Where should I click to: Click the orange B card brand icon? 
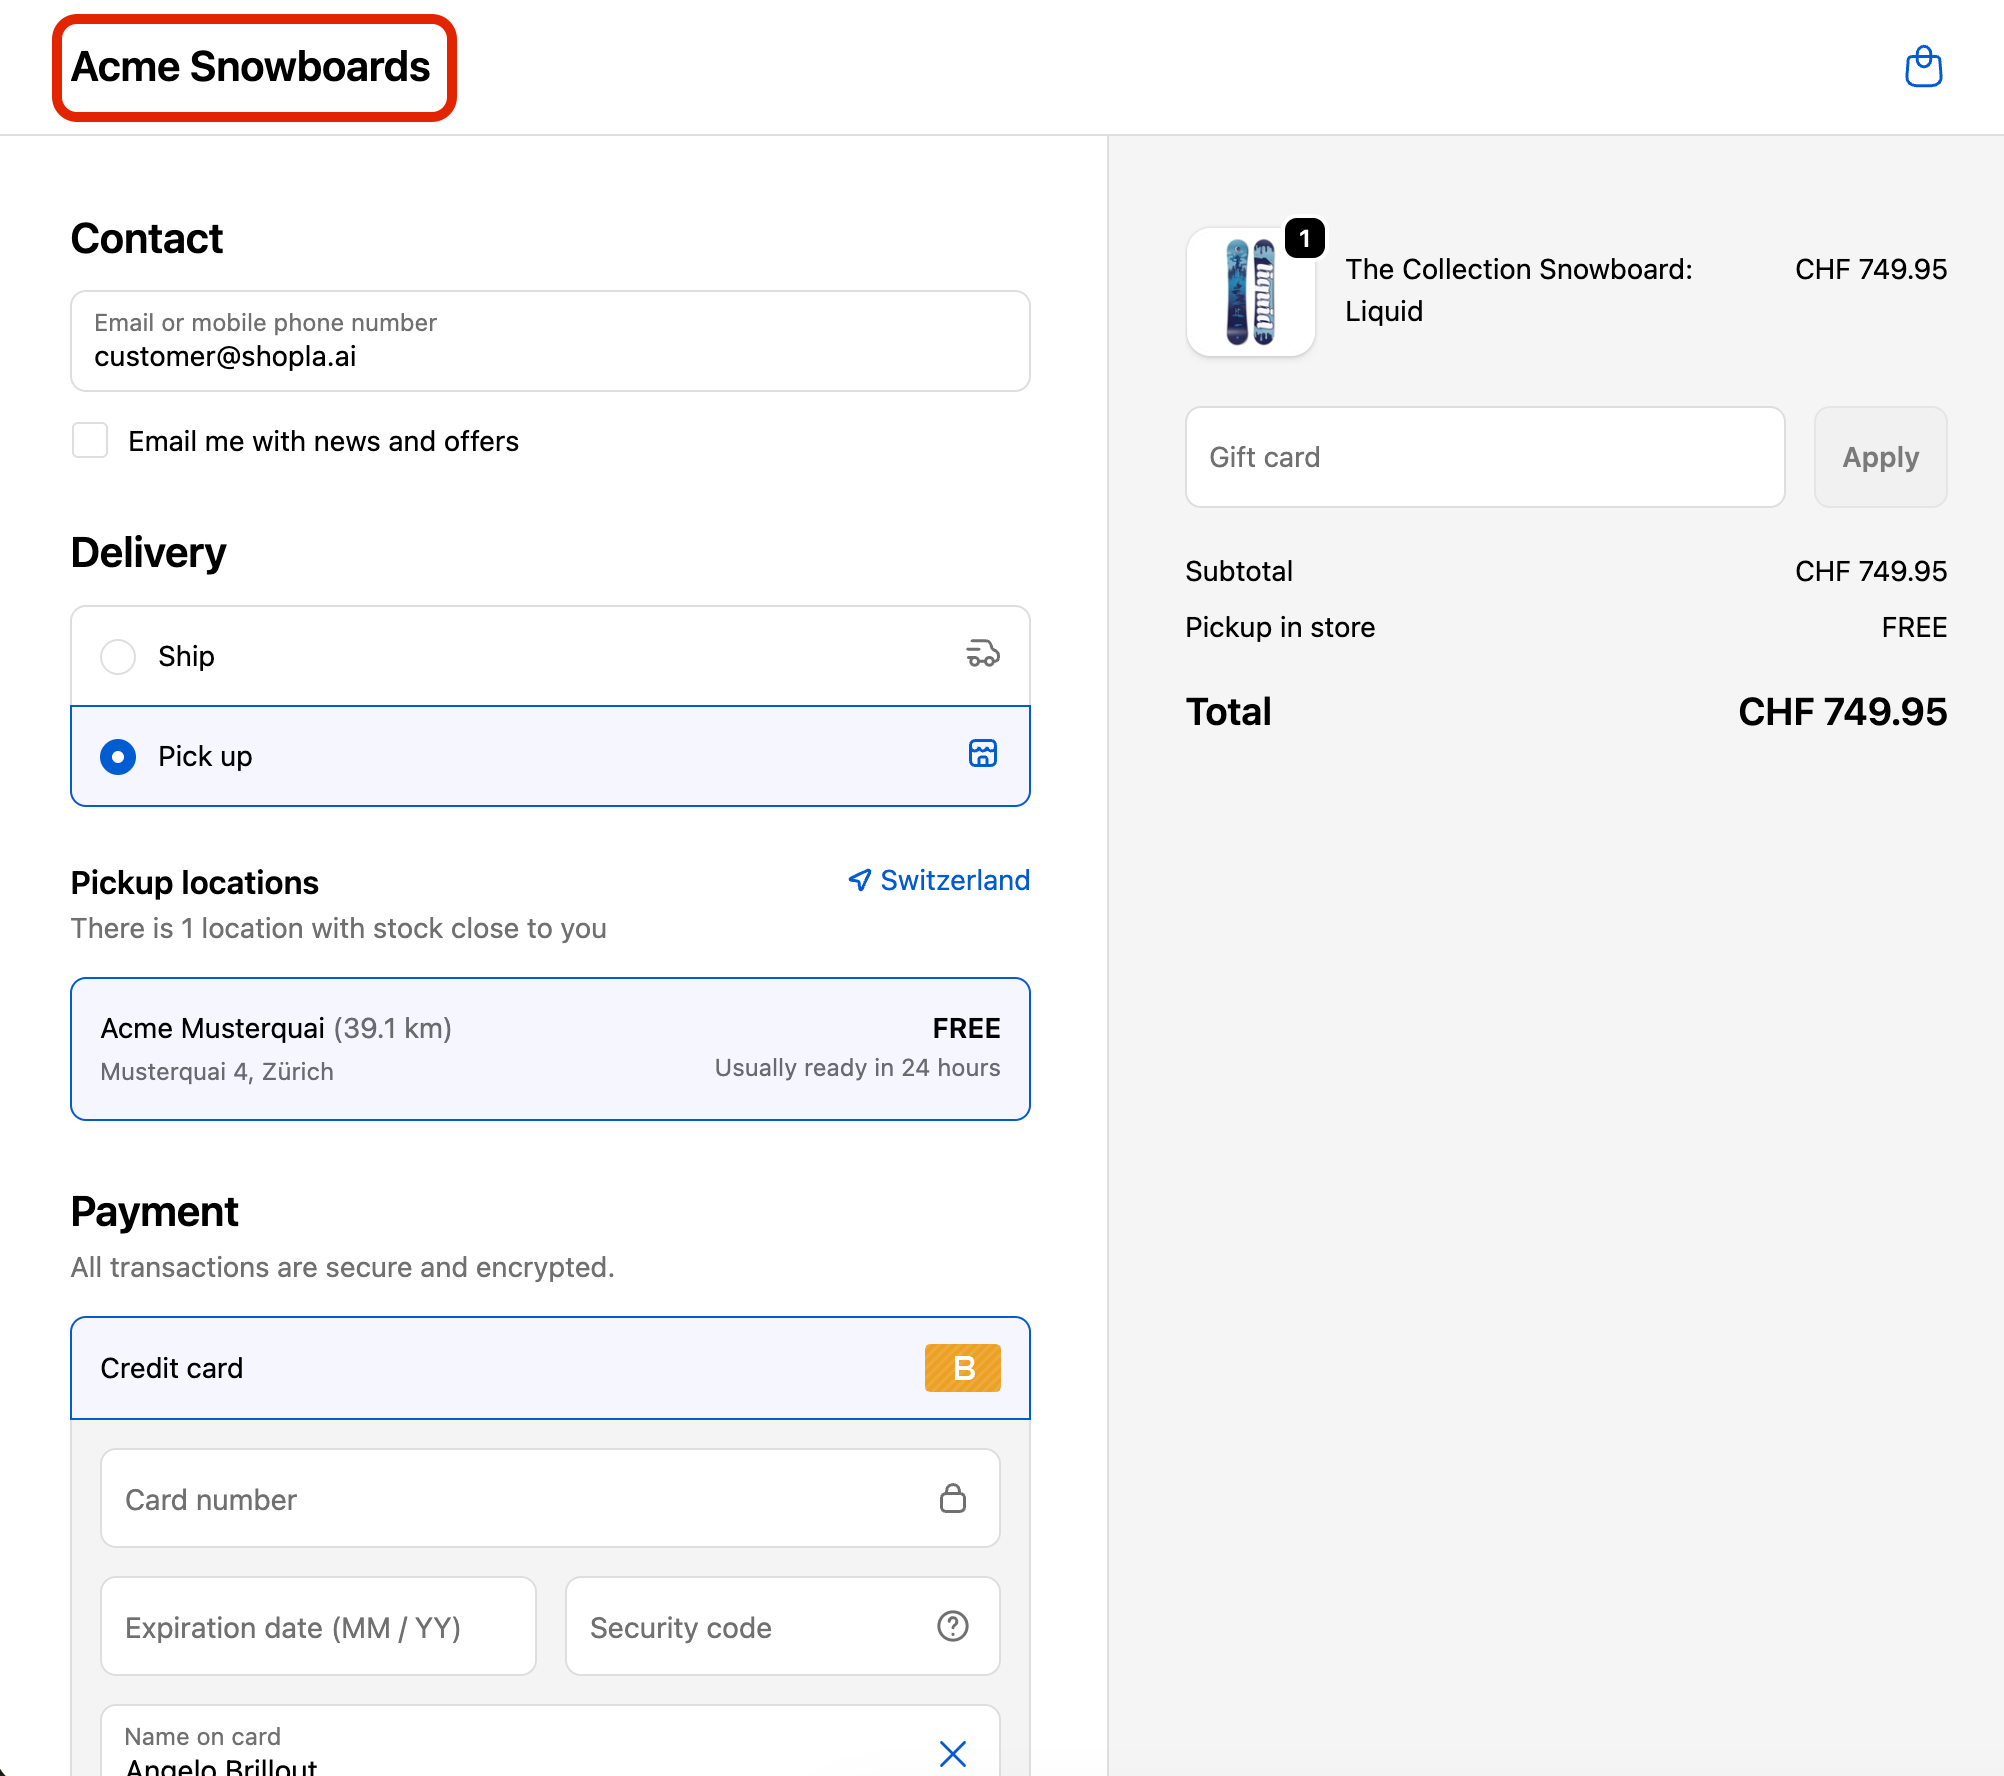click(x=962, y=1368)
